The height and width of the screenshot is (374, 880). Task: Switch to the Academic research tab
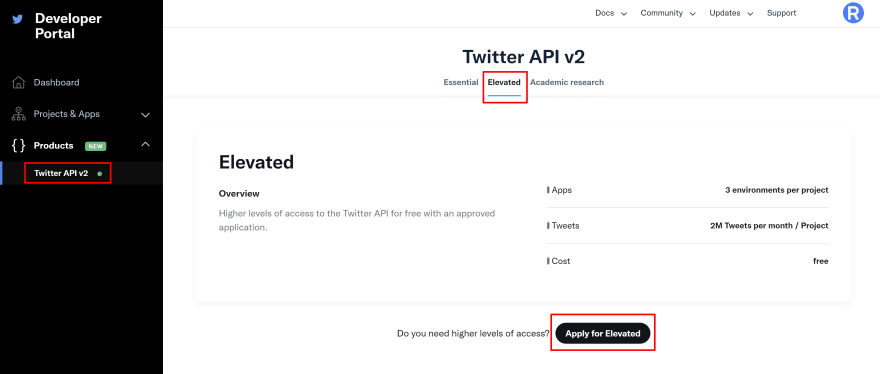click(x=567, y=83)
